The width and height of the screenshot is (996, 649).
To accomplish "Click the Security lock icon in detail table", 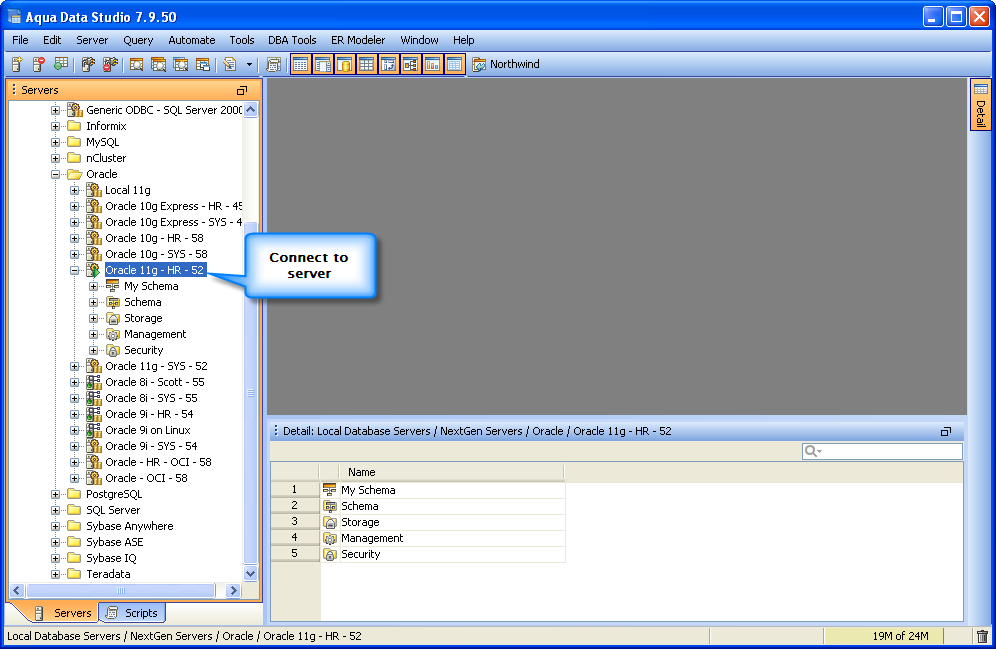I will point(329,554).
